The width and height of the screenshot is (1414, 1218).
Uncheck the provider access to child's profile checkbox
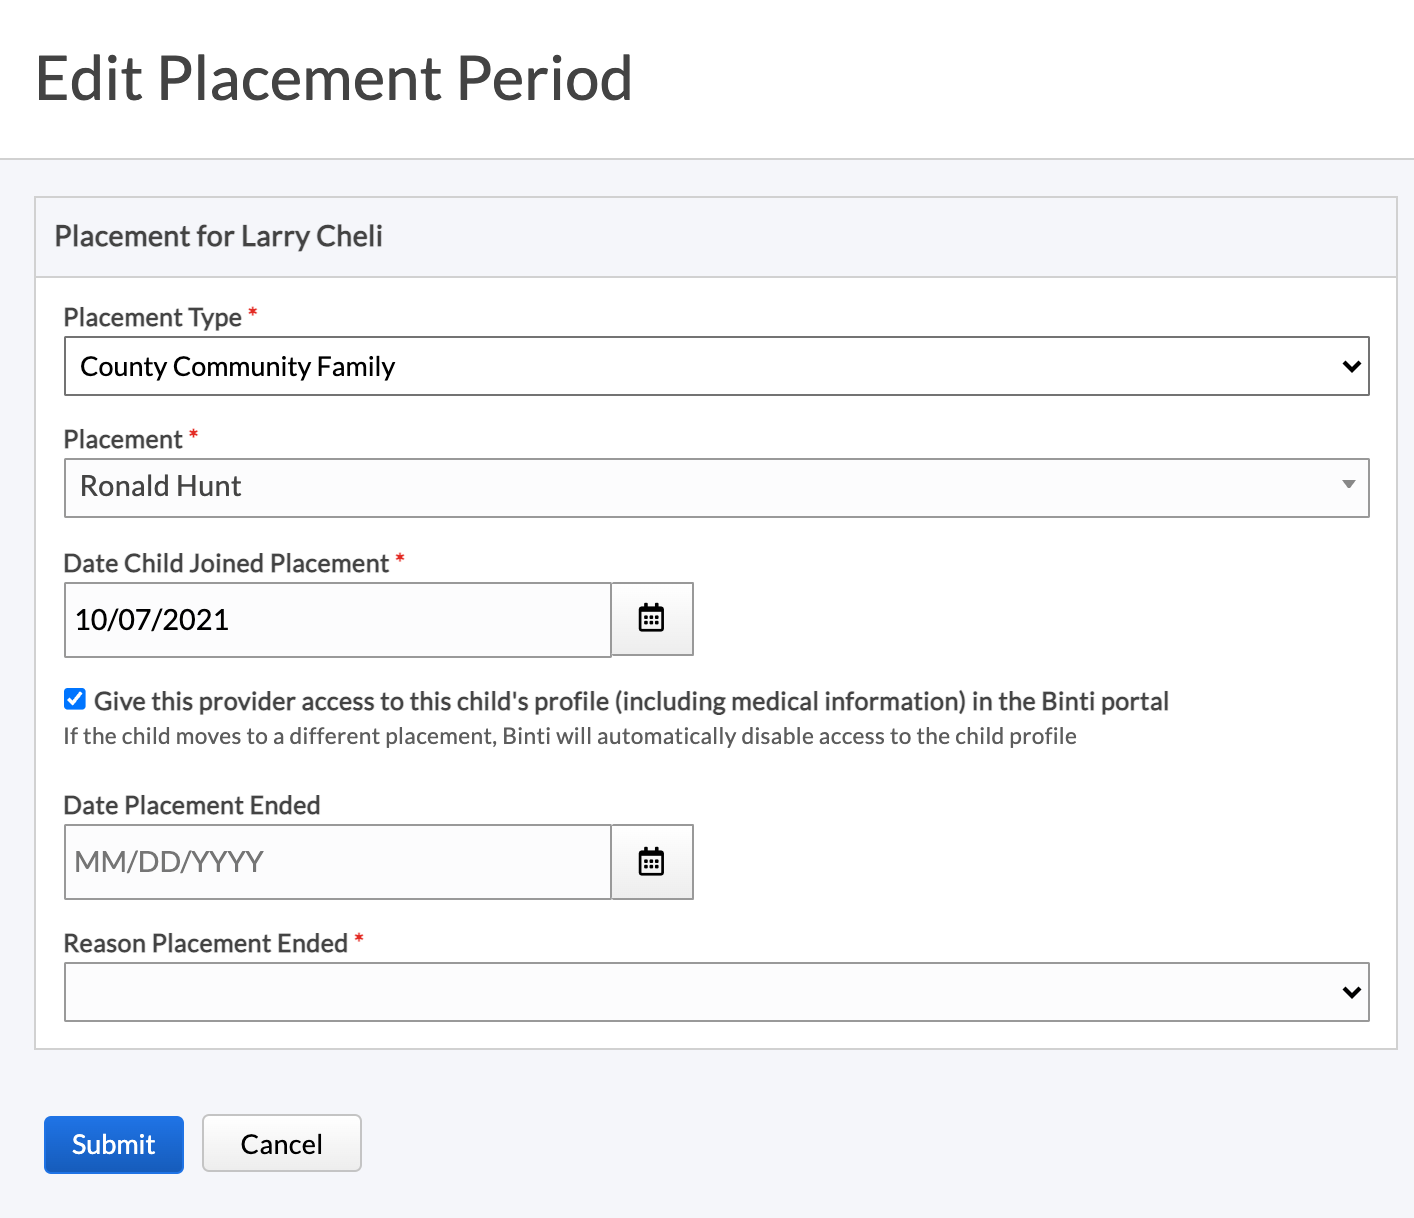pos(75,700)
